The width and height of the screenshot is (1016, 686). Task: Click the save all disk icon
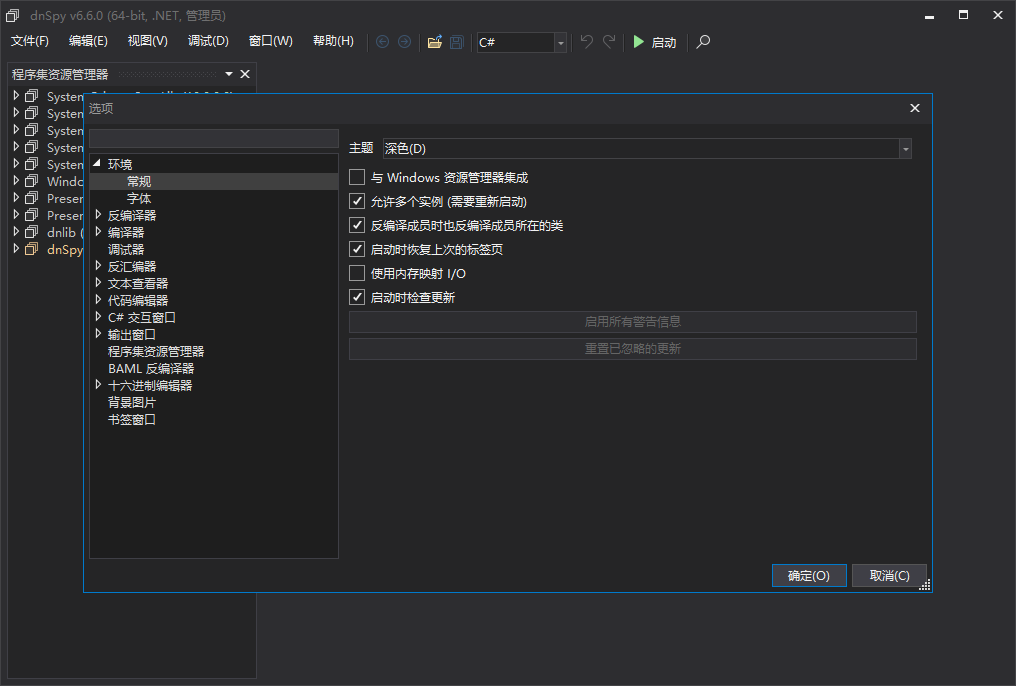tap(457, 42)
